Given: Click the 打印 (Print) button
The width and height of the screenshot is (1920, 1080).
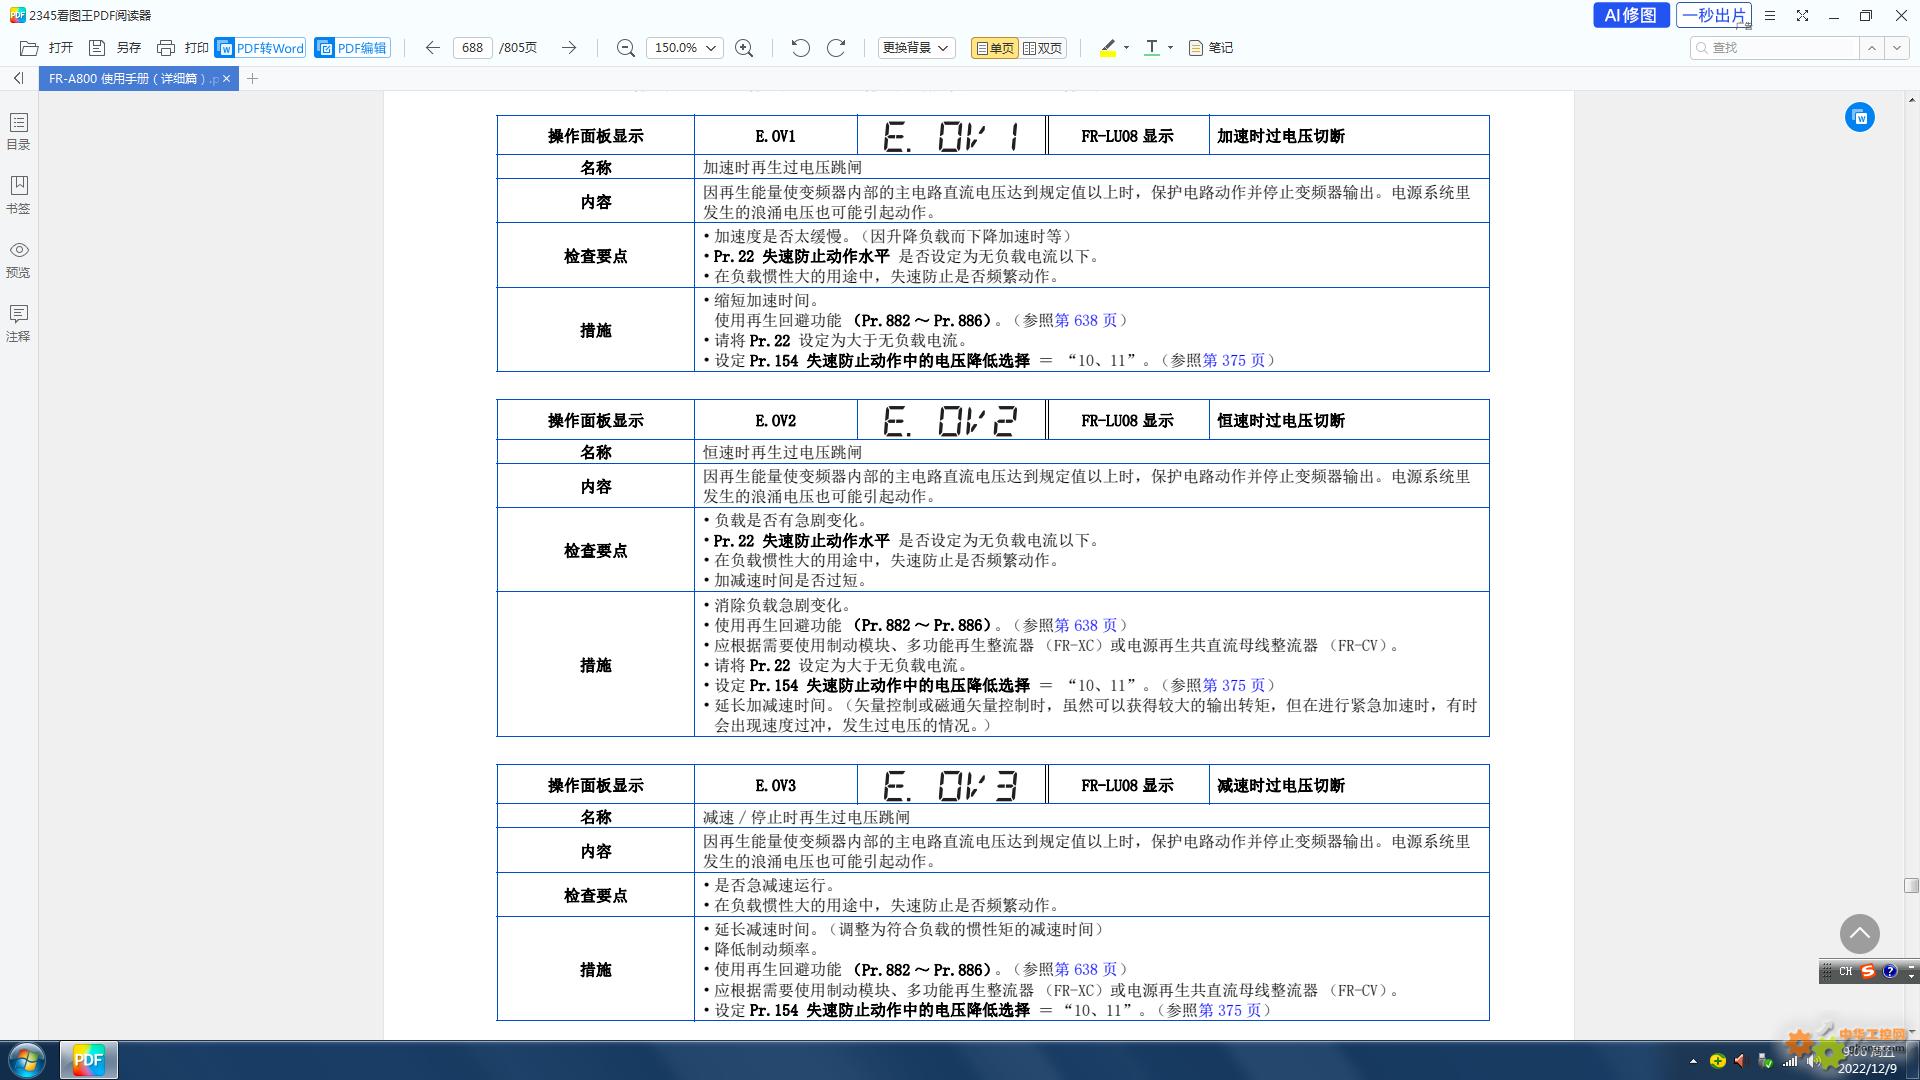Looking at the screenshot, I should [x=183, y=48].
